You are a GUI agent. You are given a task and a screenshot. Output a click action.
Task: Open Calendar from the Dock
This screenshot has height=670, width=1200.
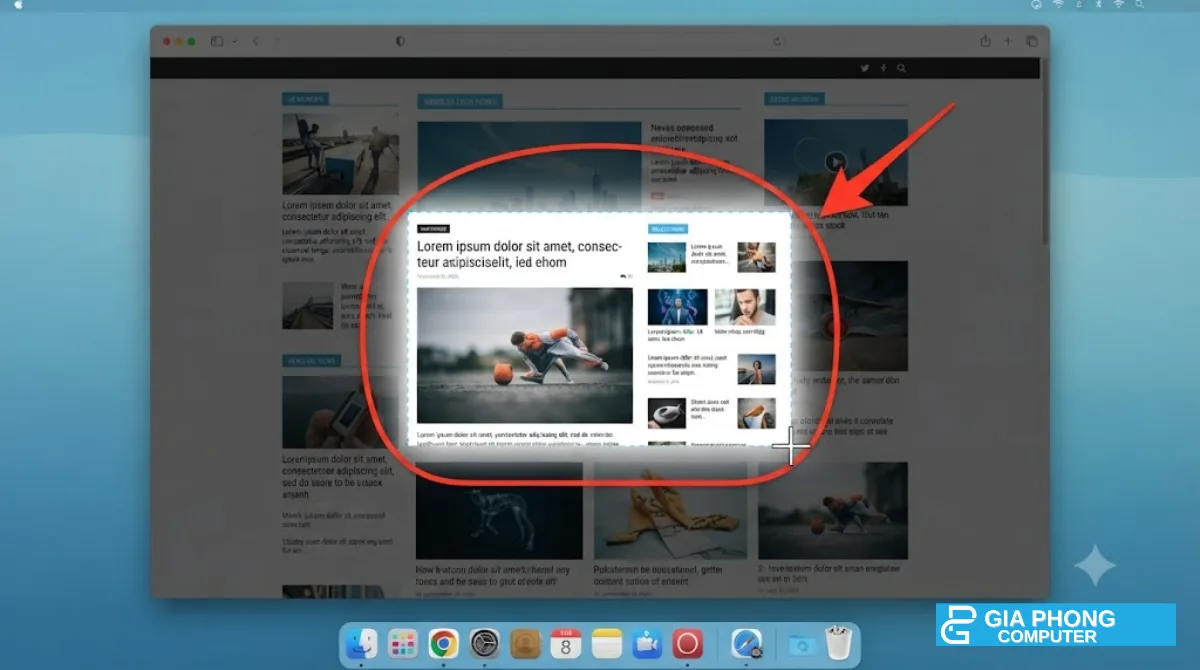(566, 645)
